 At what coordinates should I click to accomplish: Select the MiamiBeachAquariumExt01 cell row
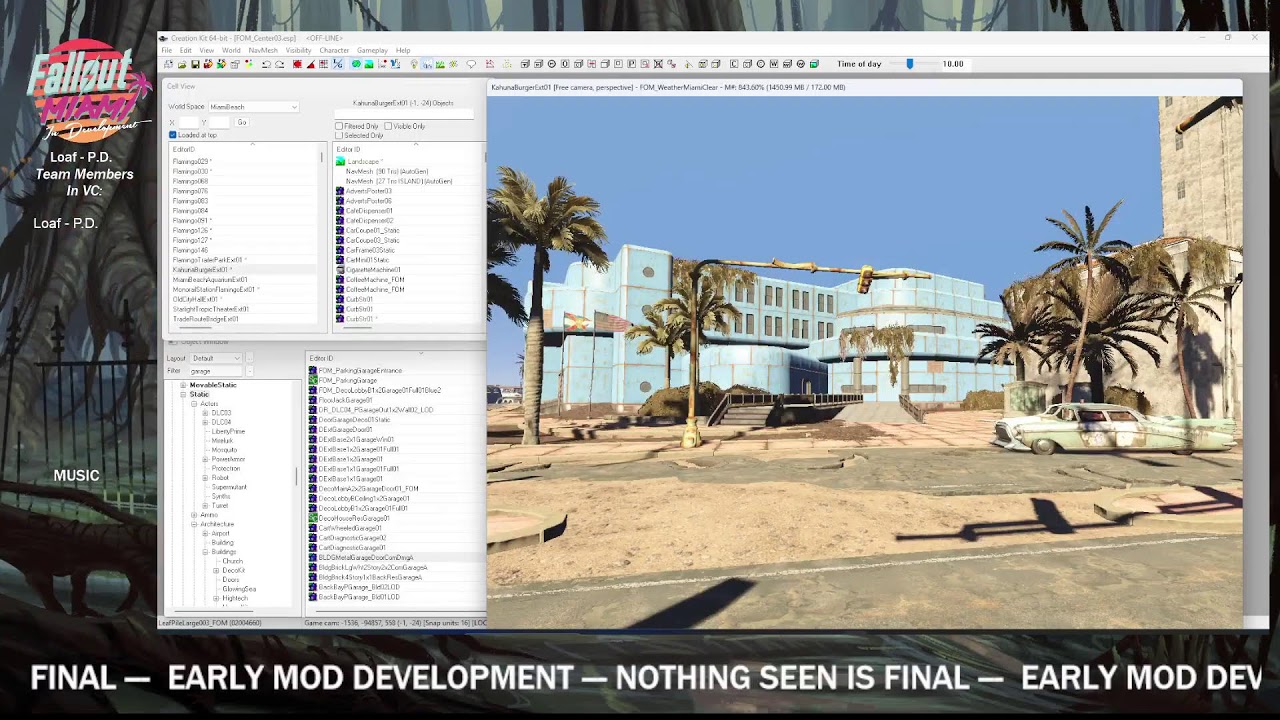click(245, 280)
